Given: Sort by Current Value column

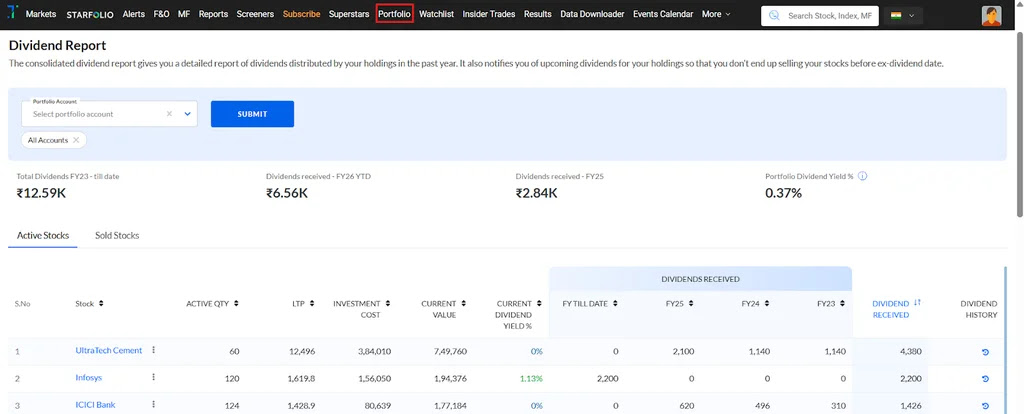Looking at the screenshot, I should tap(464, 304).
